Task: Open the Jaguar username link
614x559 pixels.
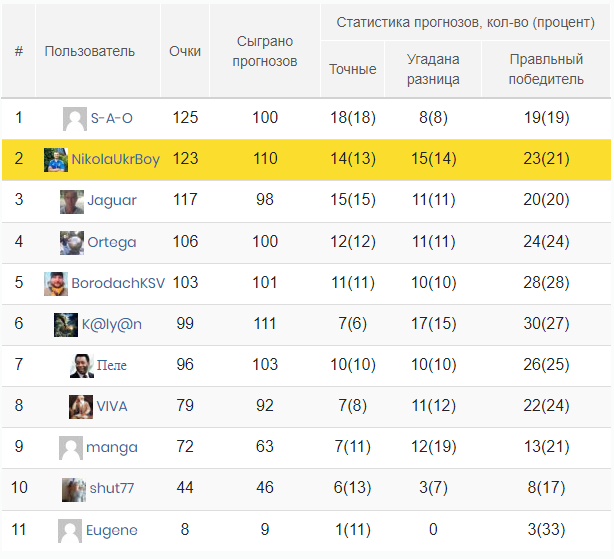Action: (x=112, y=201)
